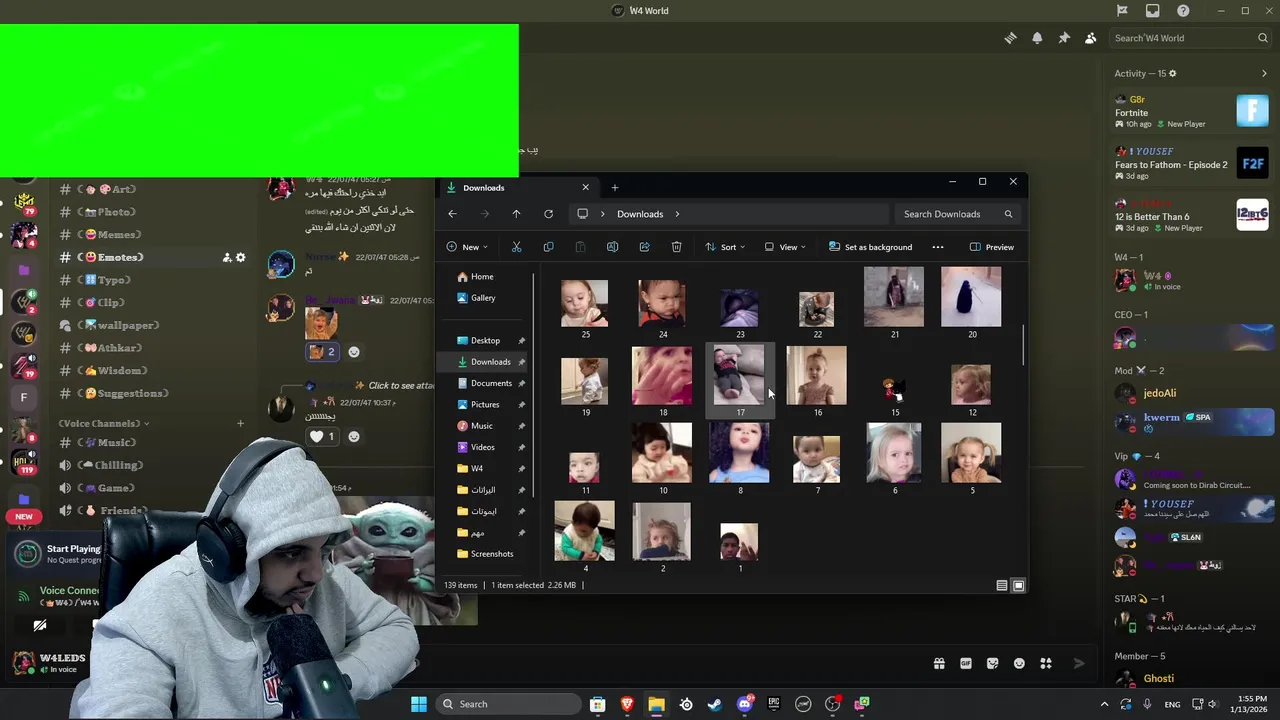
Task: Select Gallery in Explorer sidebar
Action: [x=483, y=298]
